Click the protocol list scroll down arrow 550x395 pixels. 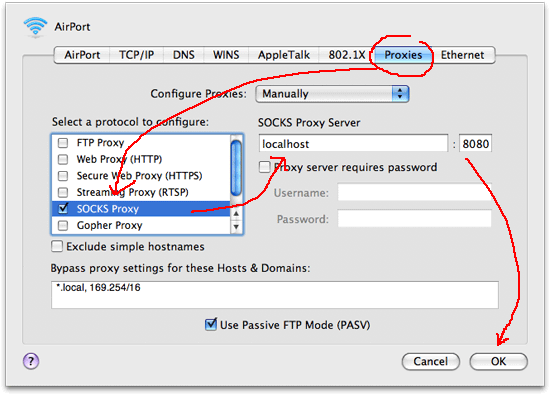tap(236, 227)
